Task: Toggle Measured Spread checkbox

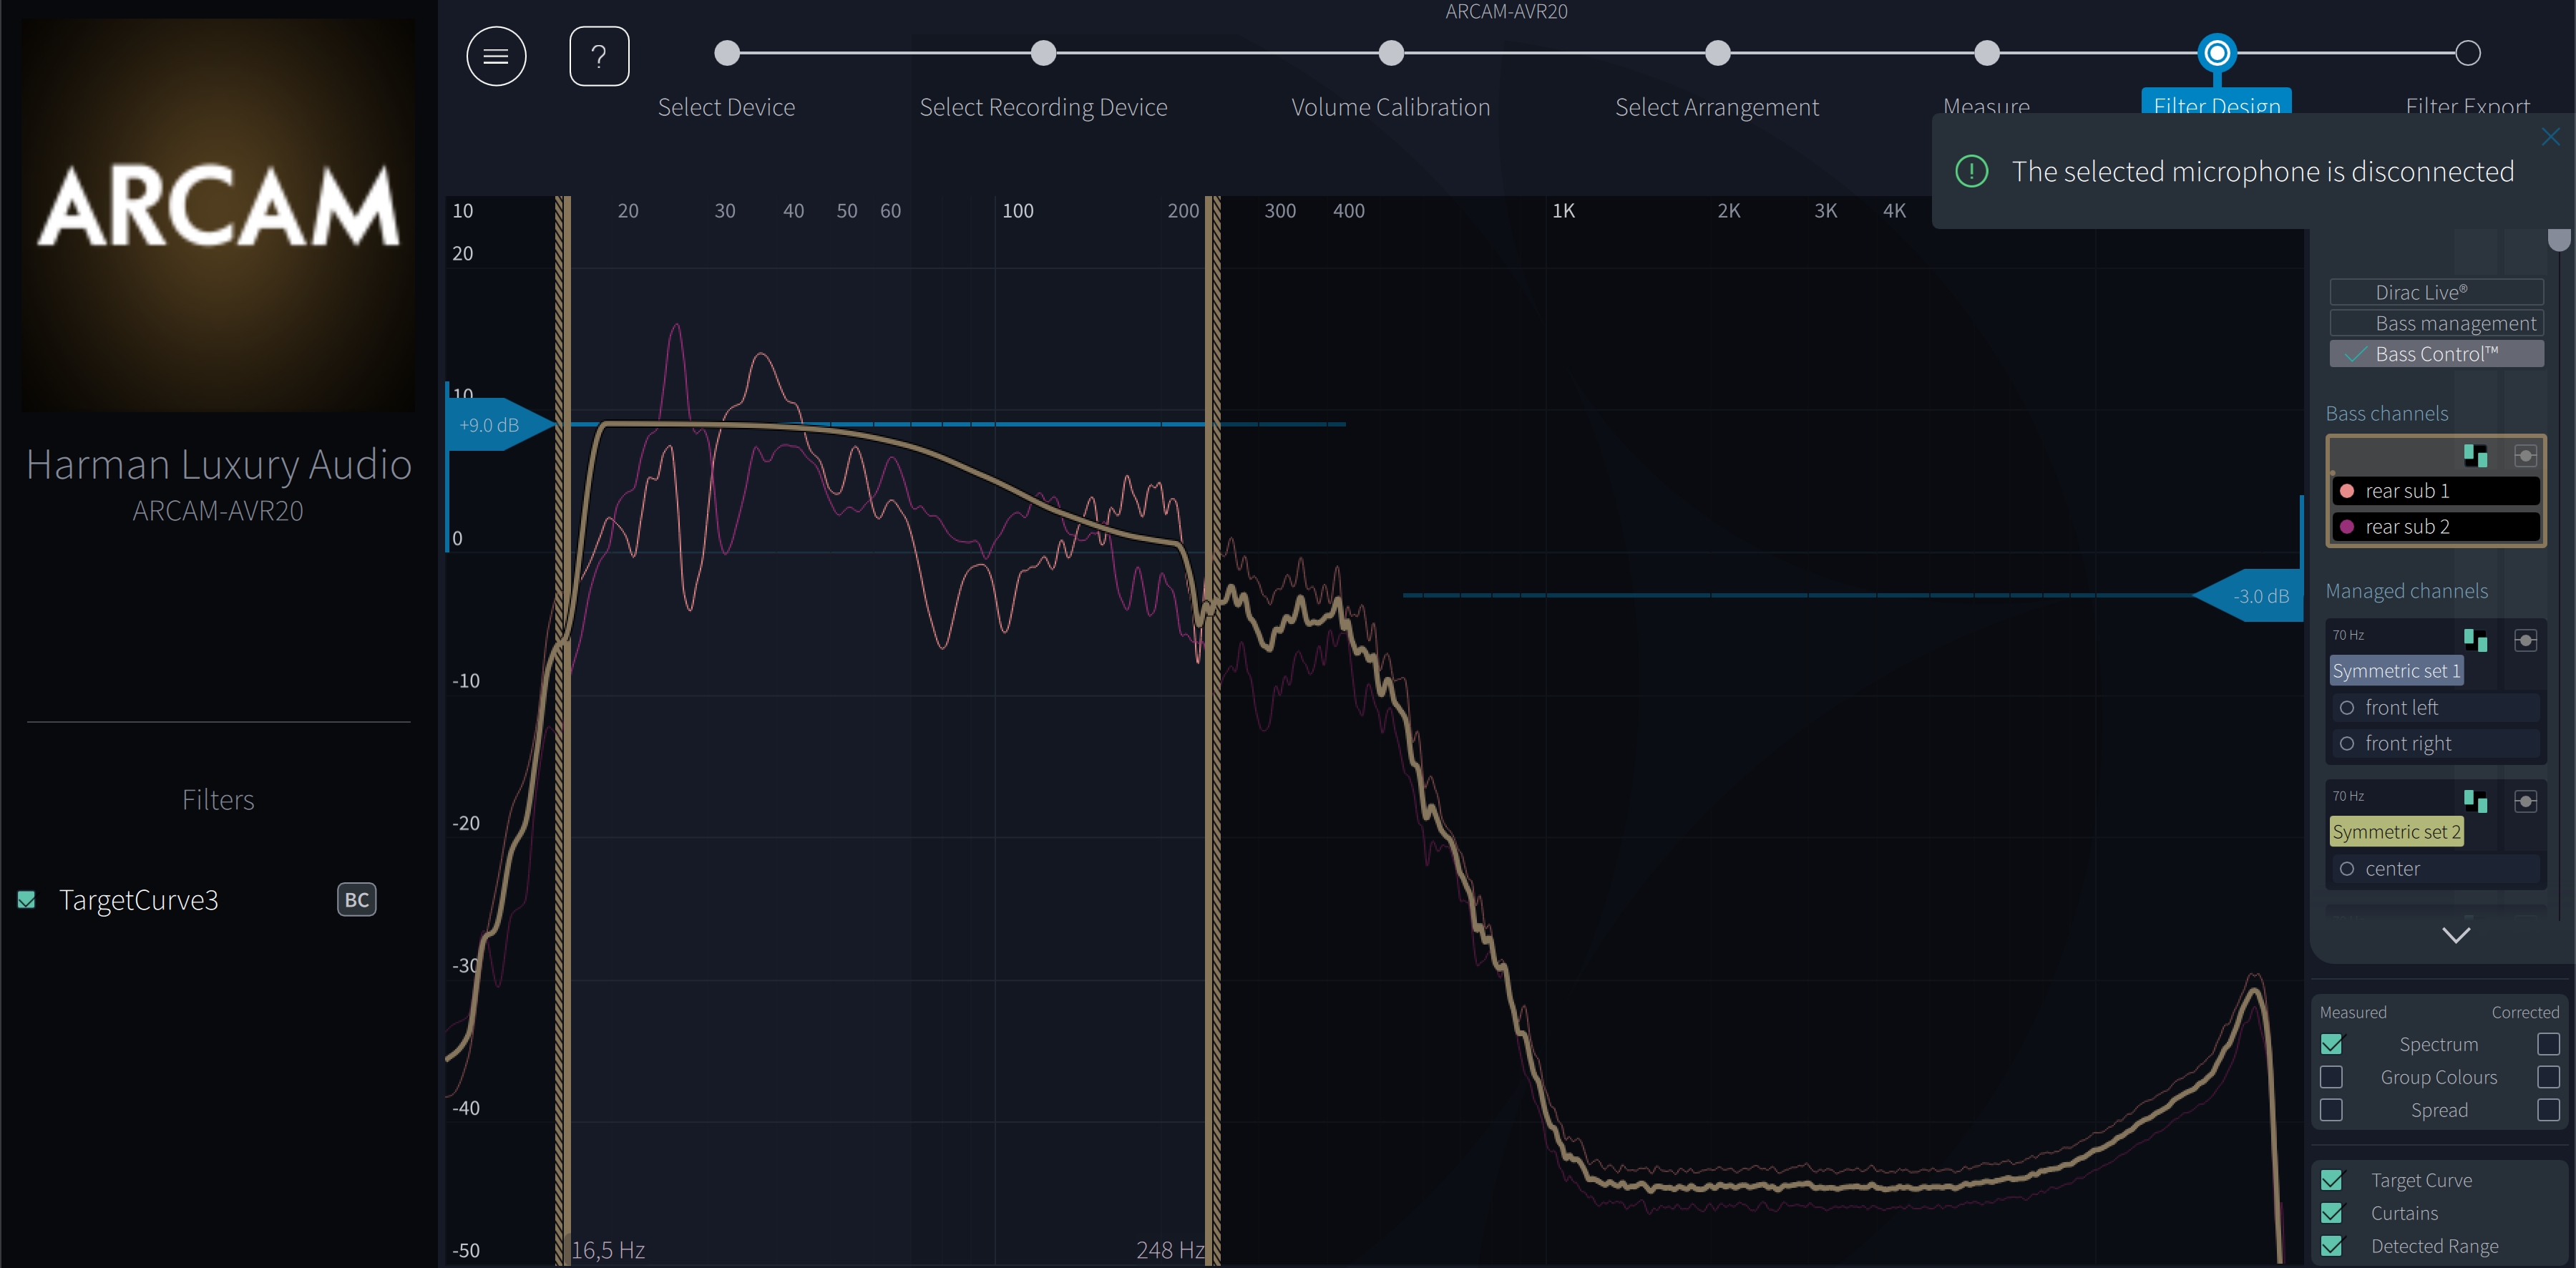Action: click(2331, 1110)
